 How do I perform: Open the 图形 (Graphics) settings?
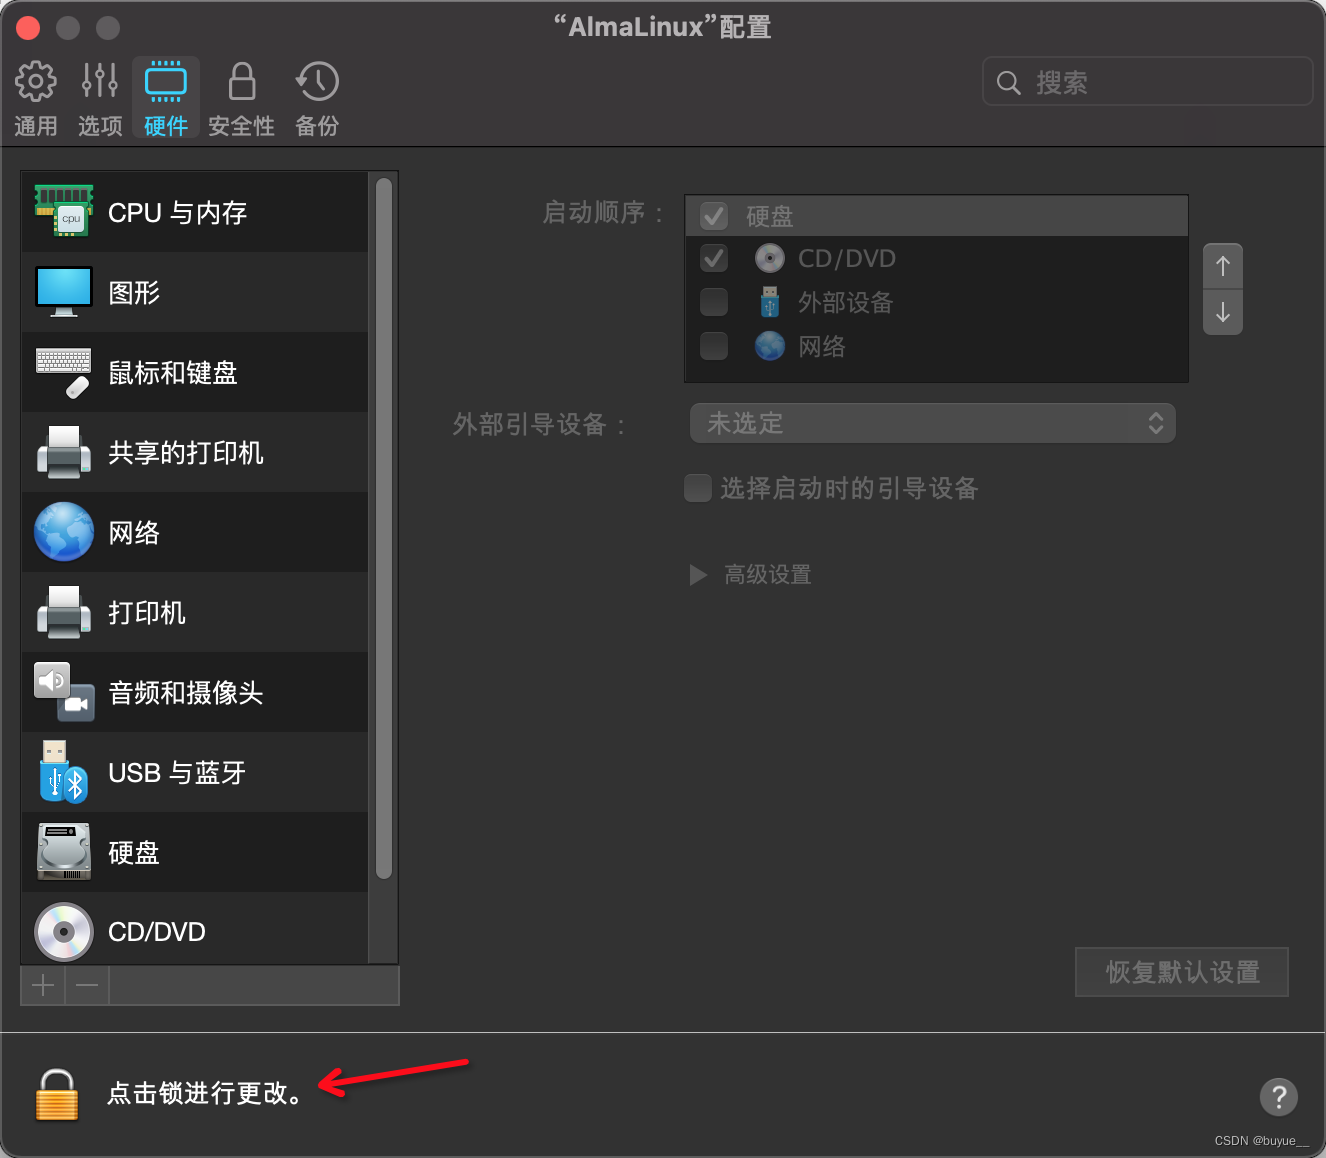click(x=134, y=292)
